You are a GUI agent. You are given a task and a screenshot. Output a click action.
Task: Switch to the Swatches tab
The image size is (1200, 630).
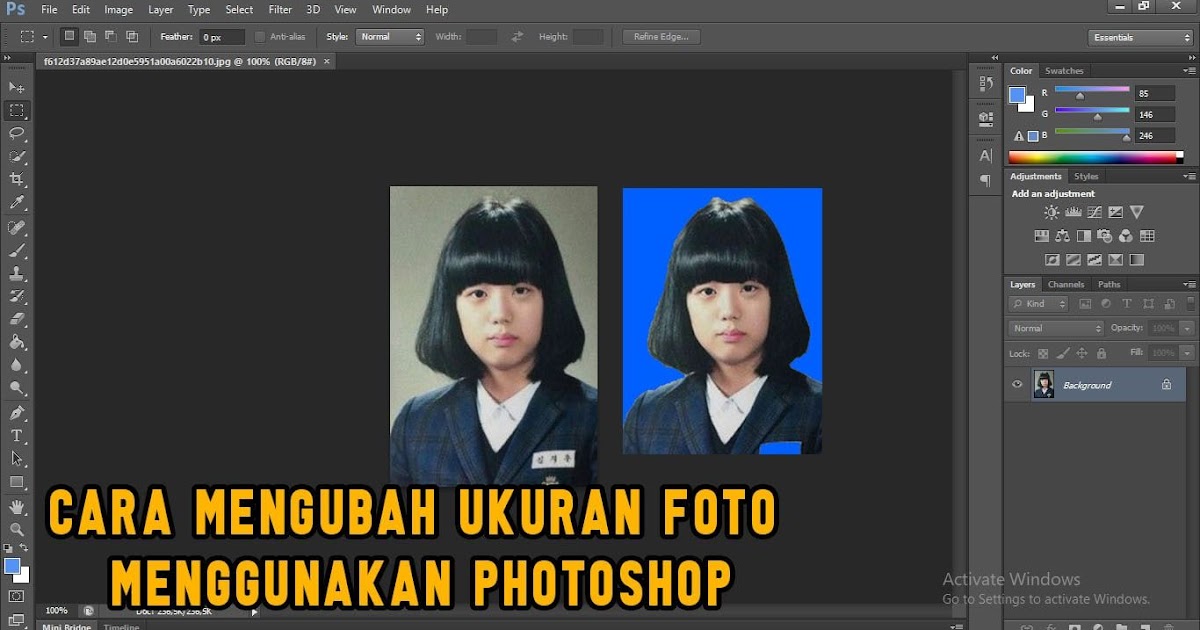coord(1064,71)
